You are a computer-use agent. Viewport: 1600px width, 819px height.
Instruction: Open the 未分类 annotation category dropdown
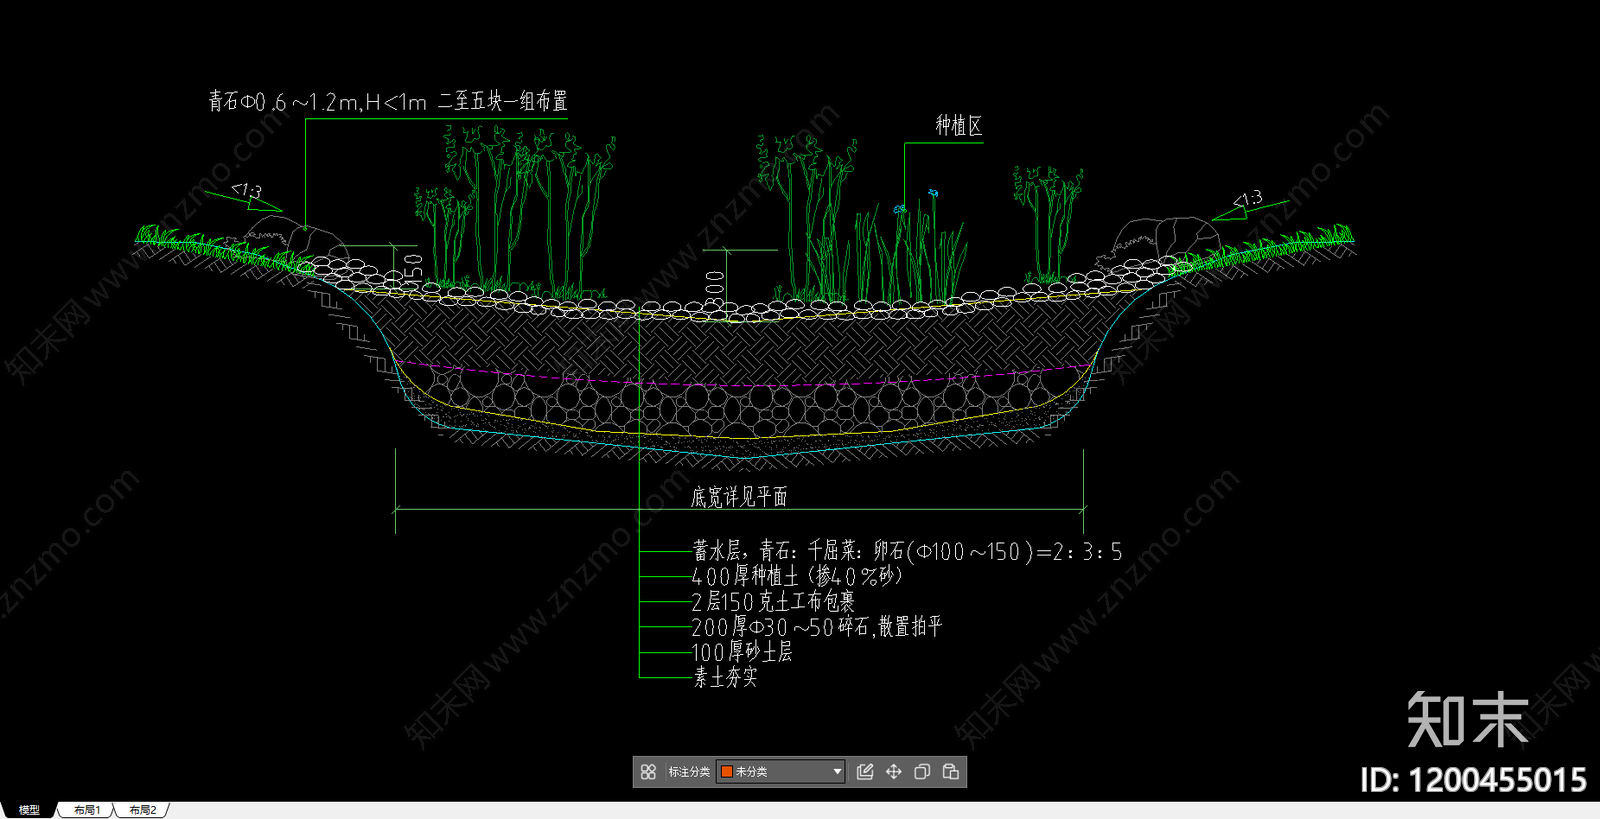pyautogui.click(x=781, y=772)
